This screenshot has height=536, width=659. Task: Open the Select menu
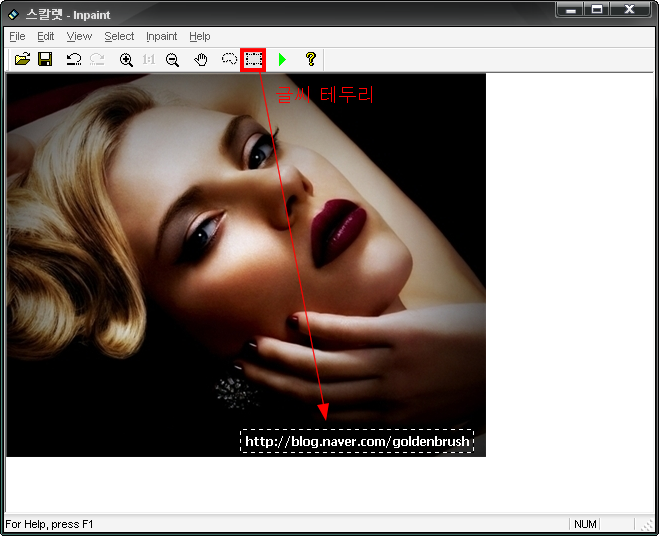tap(119, 36)
